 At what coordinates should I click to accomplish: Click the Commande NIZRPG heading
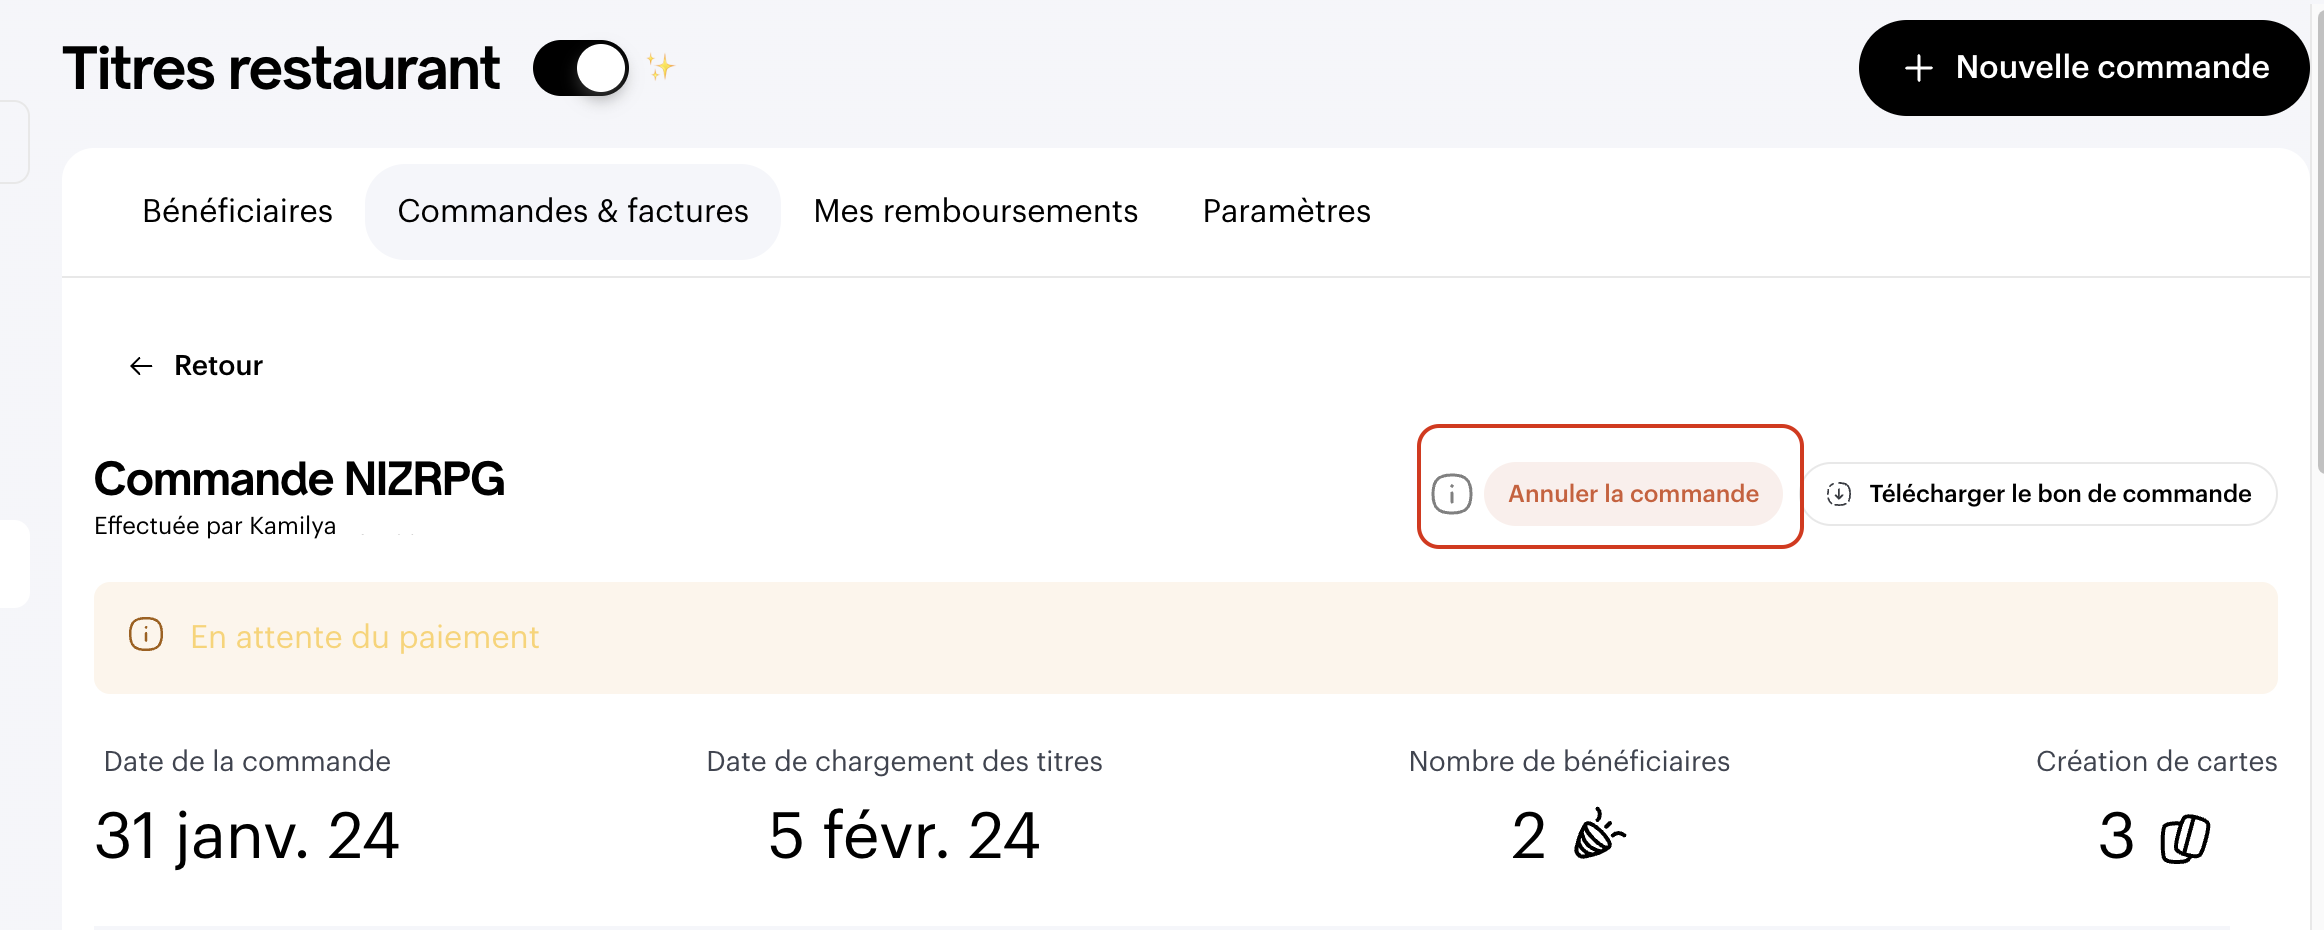click(299, 479)
